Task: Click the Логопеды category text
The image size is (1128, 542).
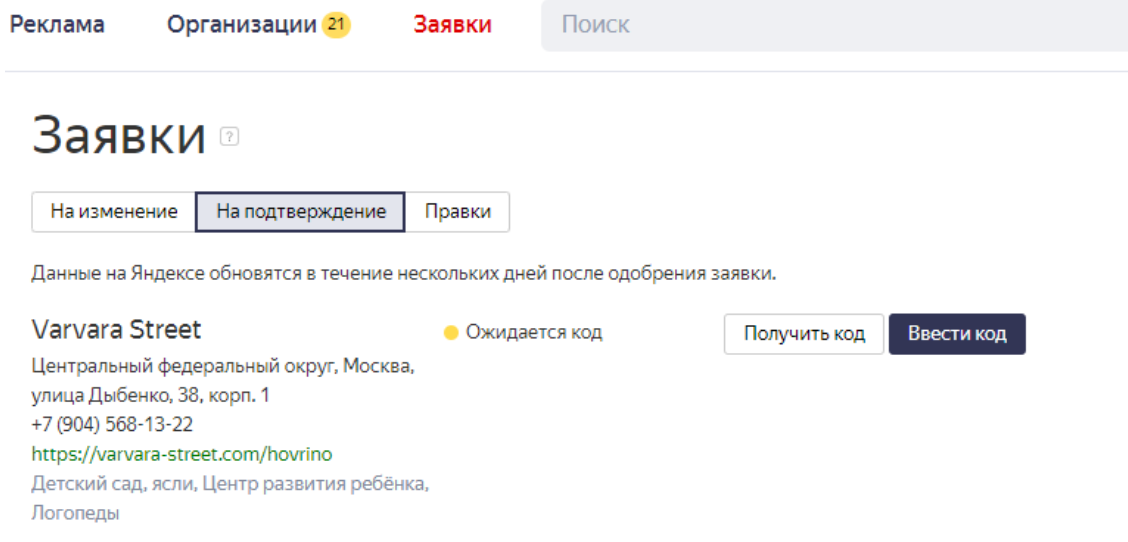Action: 76,513
